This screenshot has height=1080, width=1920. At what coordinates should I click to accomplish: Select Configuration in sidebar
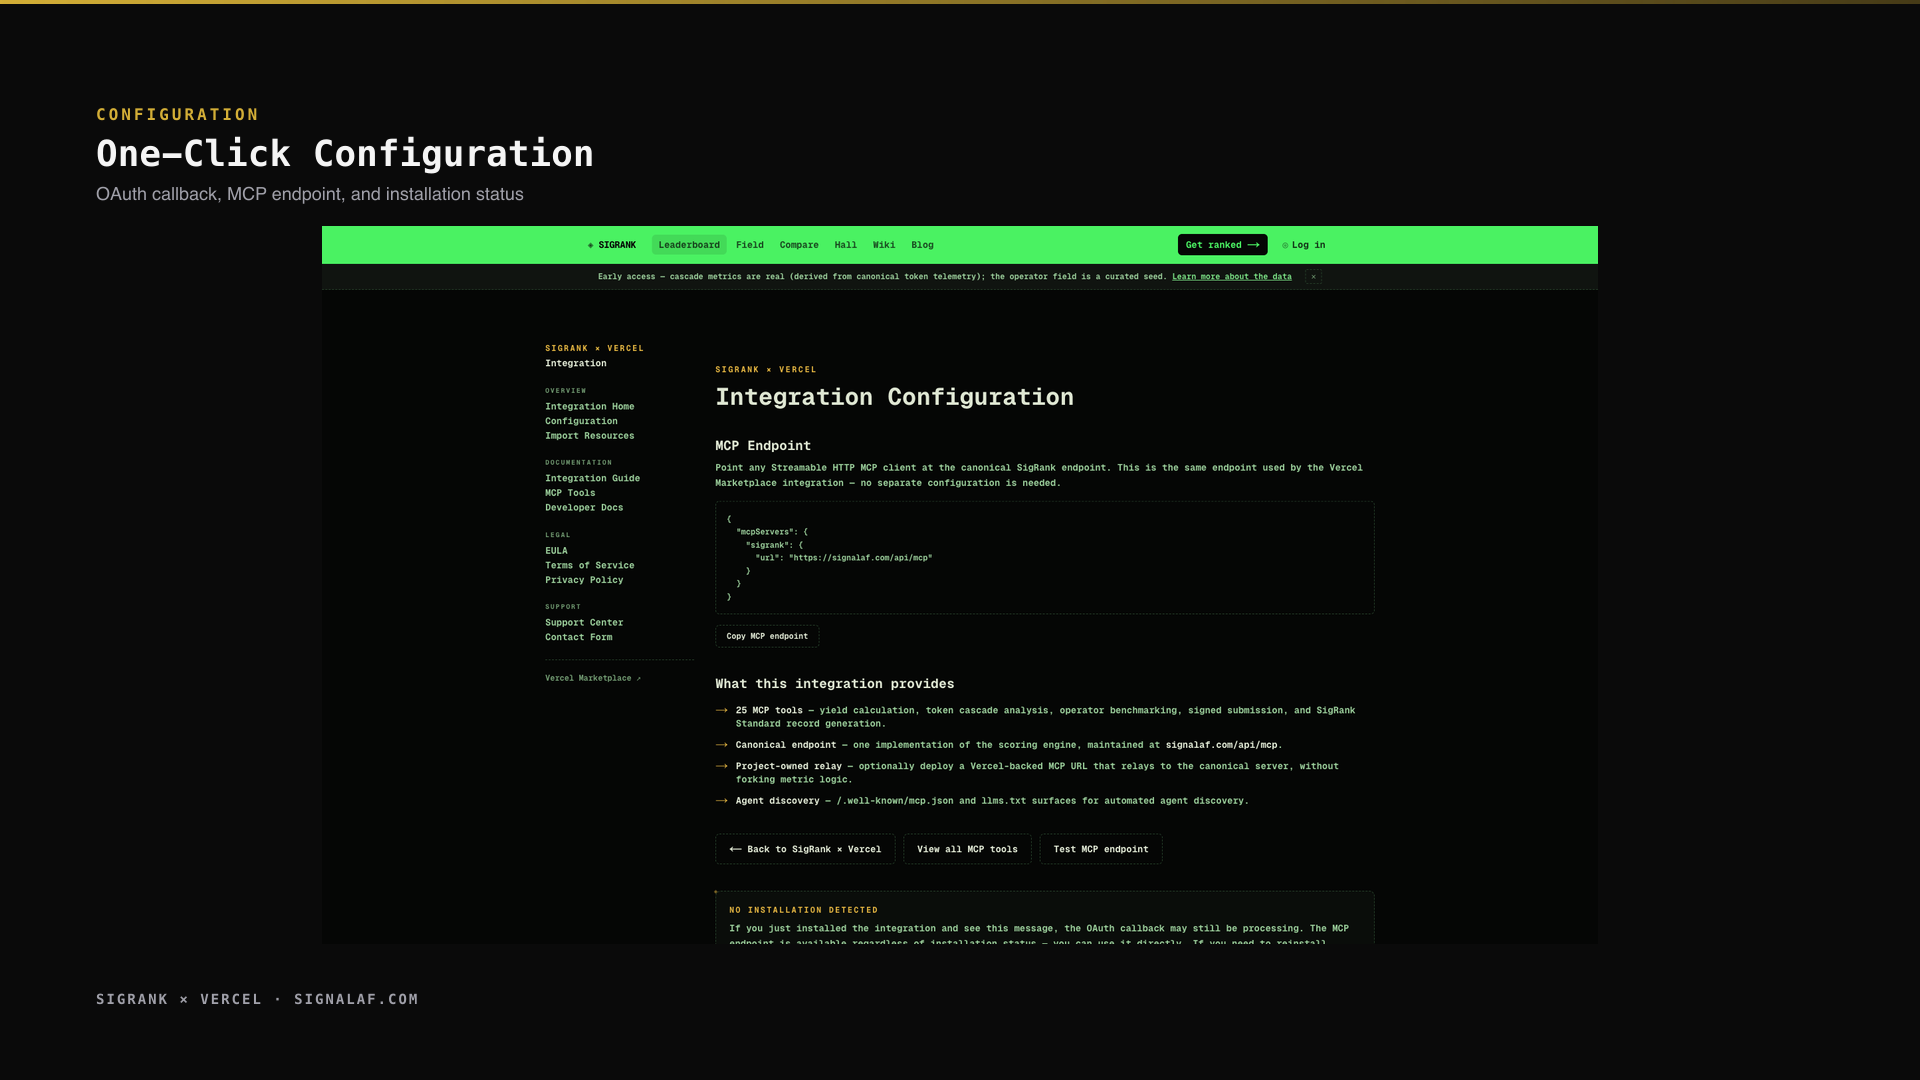tap(581, 421)
